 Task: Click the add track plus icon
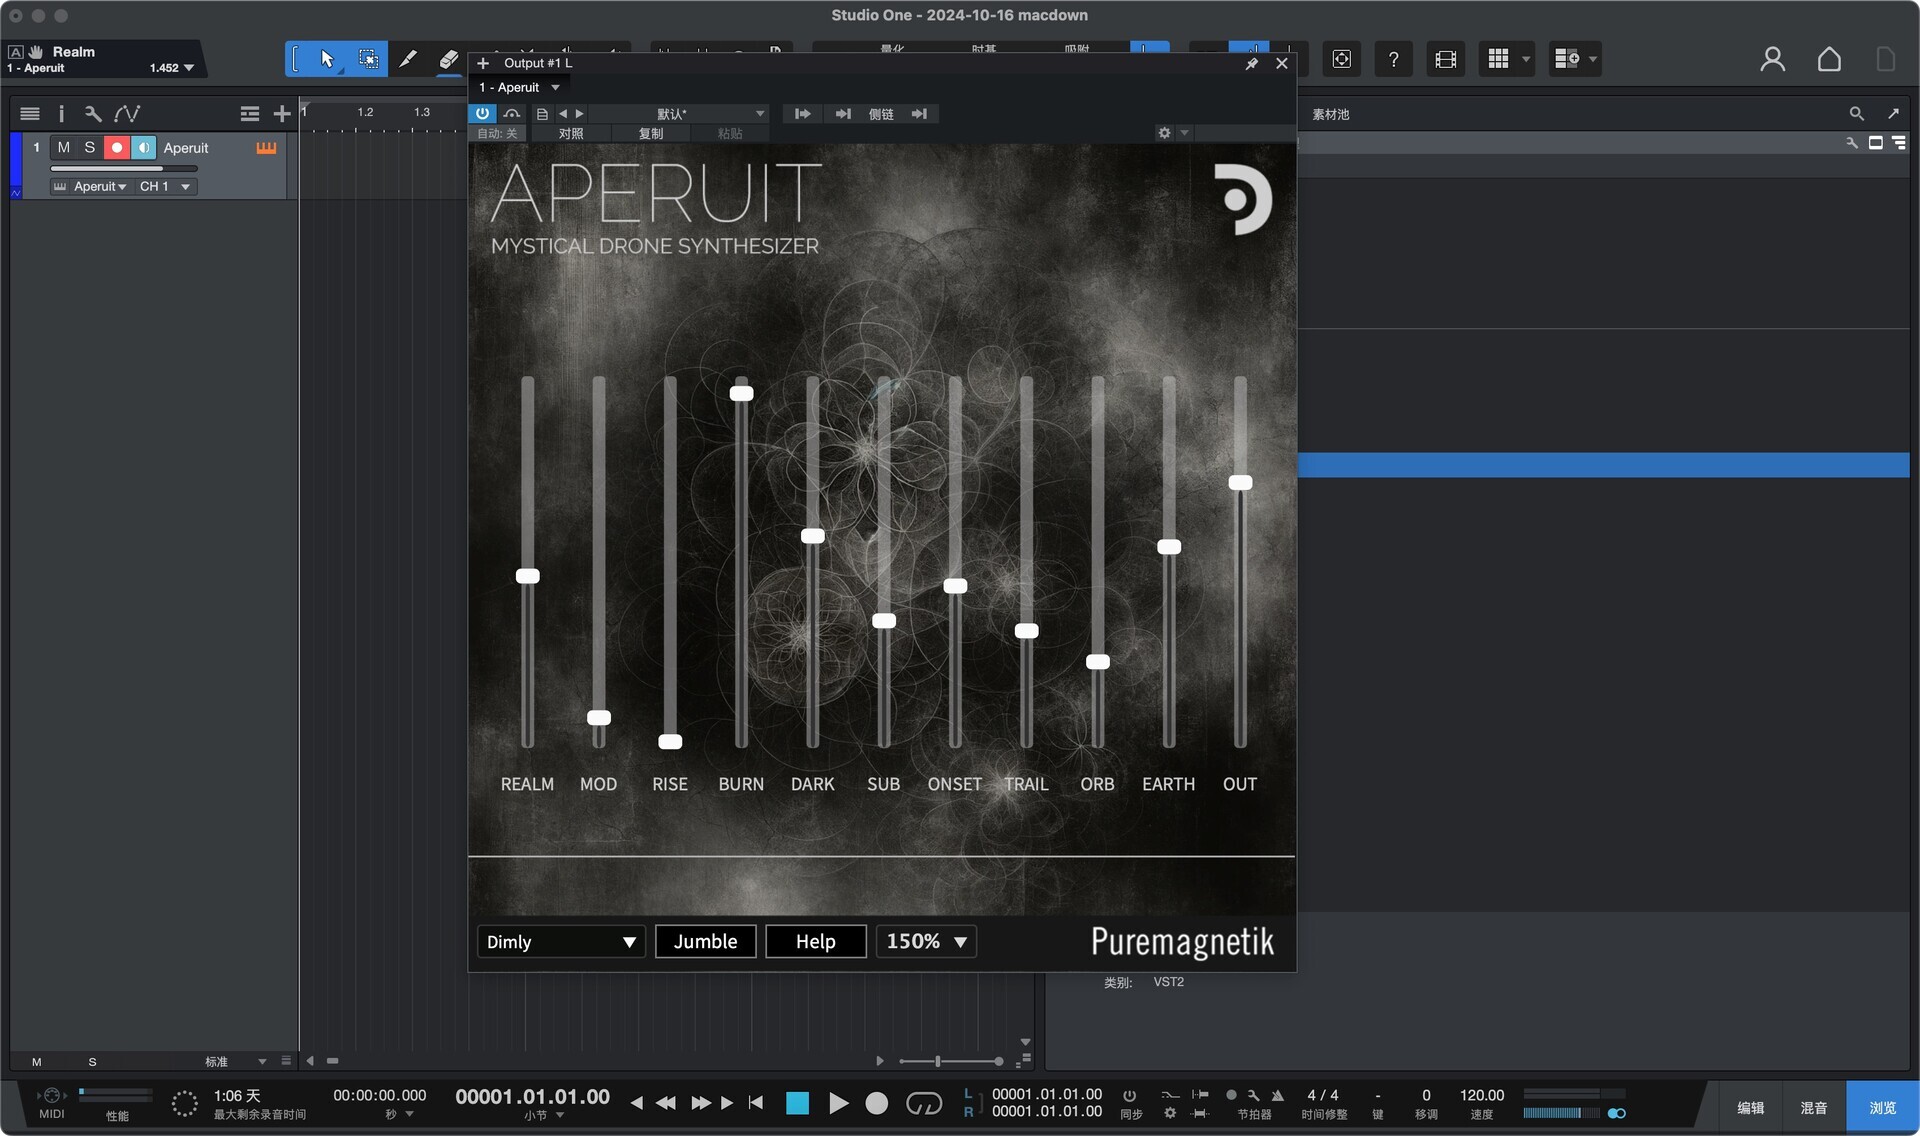(282, 114)
